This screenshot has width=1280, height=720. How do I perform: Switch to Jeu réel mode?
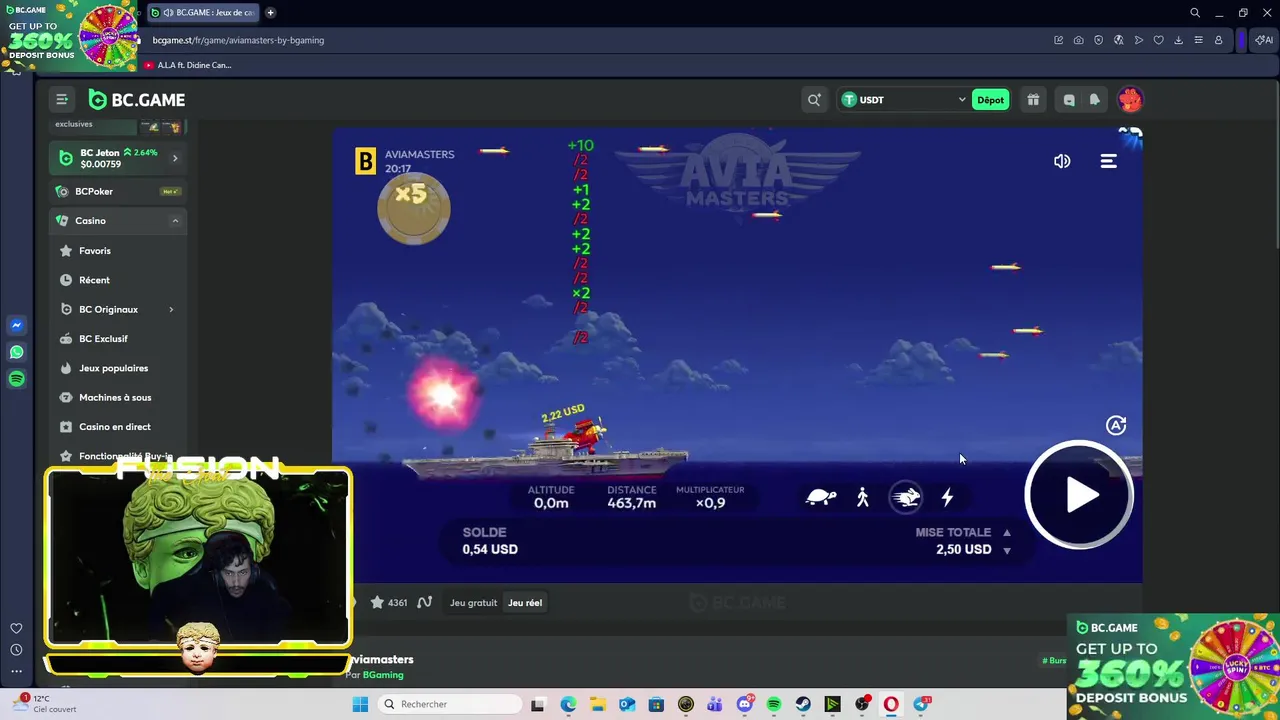pyautogui.click(x=525, y=603)
